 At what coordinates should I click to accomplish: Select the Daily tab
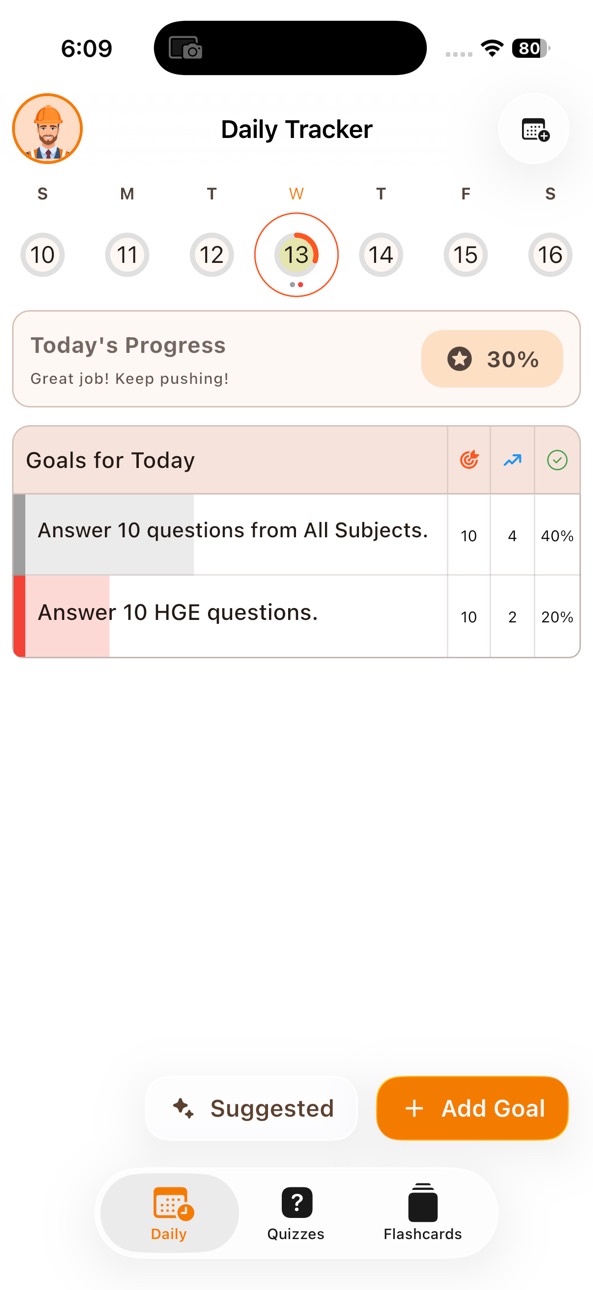169,1213
